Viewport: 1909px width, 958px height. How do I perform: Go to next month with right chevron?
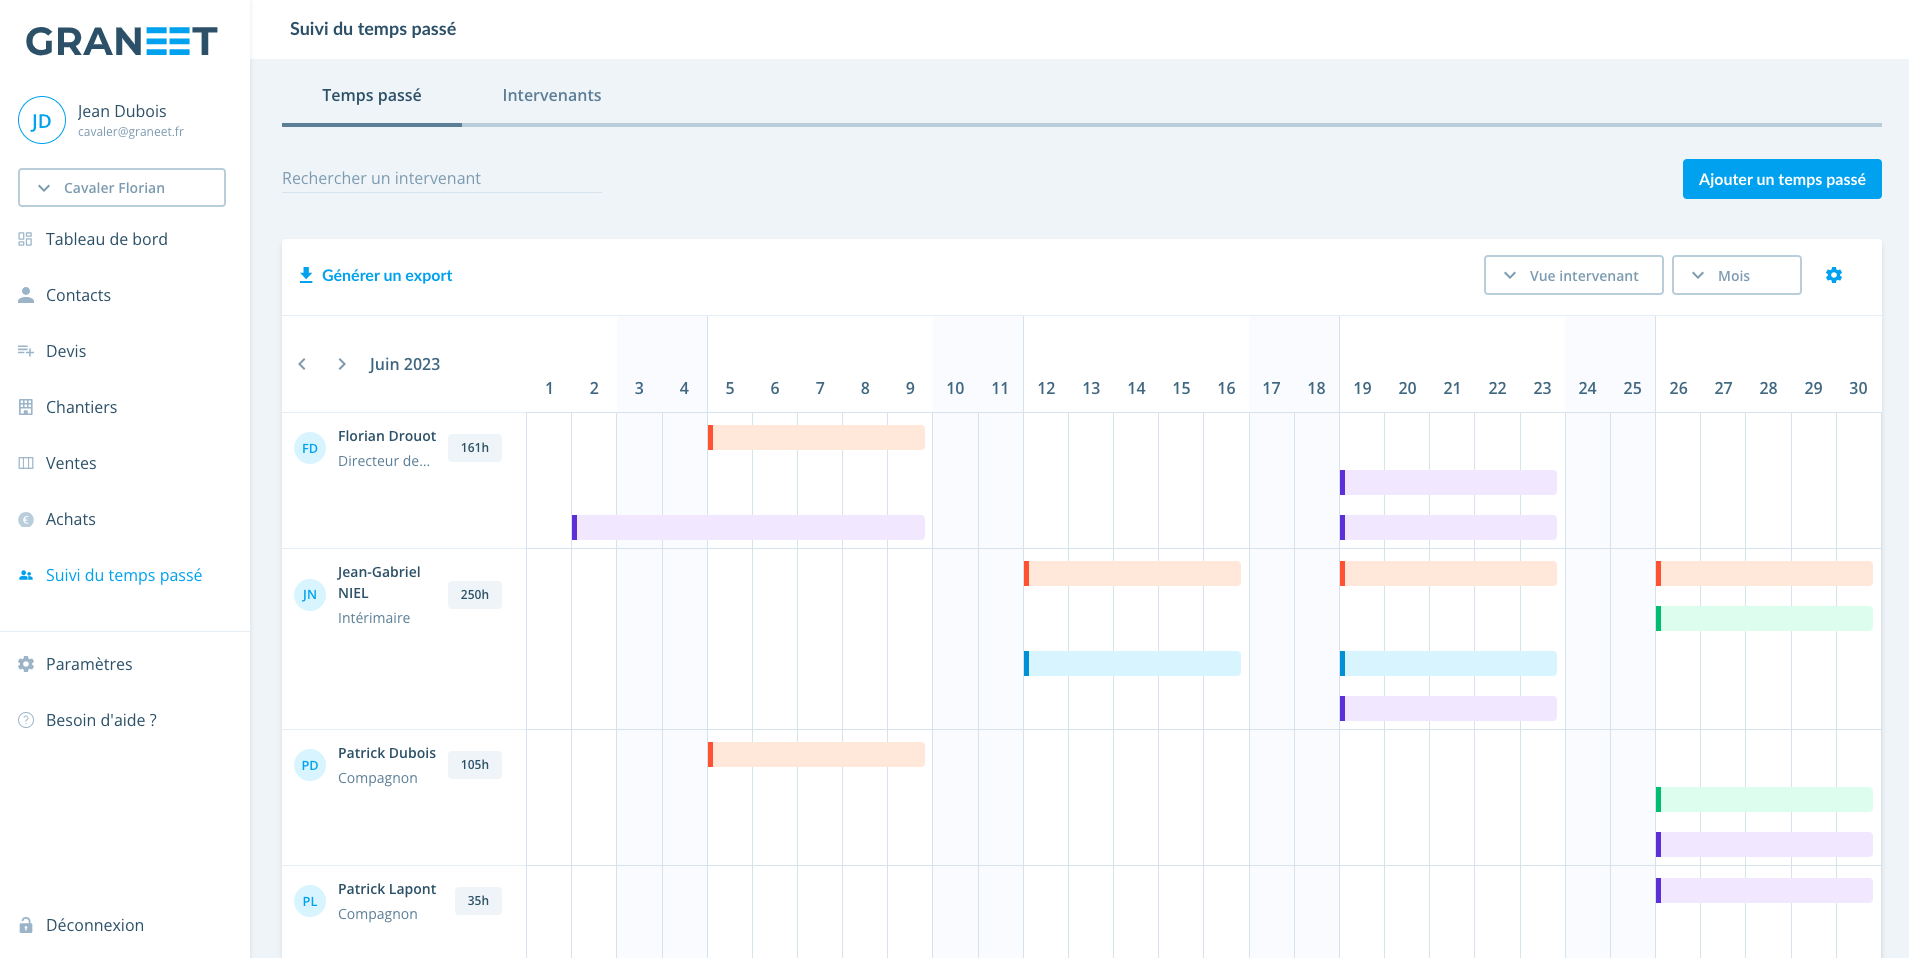pyautogui.click(x=342, y=364)
